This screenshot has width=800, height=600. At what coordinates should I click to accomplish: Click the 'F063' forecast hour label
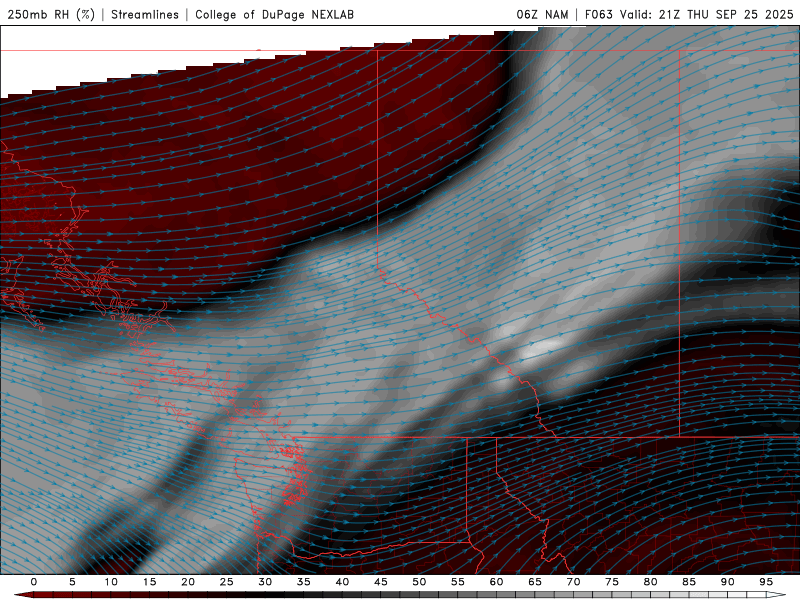598,14
